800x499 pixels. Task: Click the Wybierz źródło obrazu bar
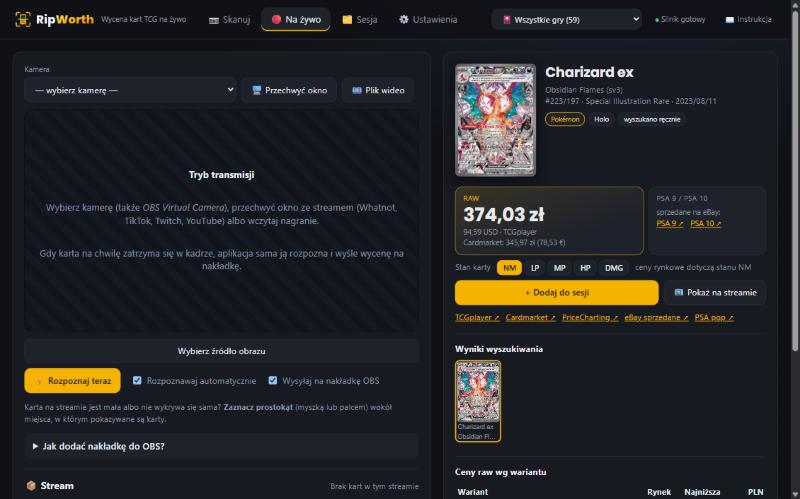(x=221, y=351)
